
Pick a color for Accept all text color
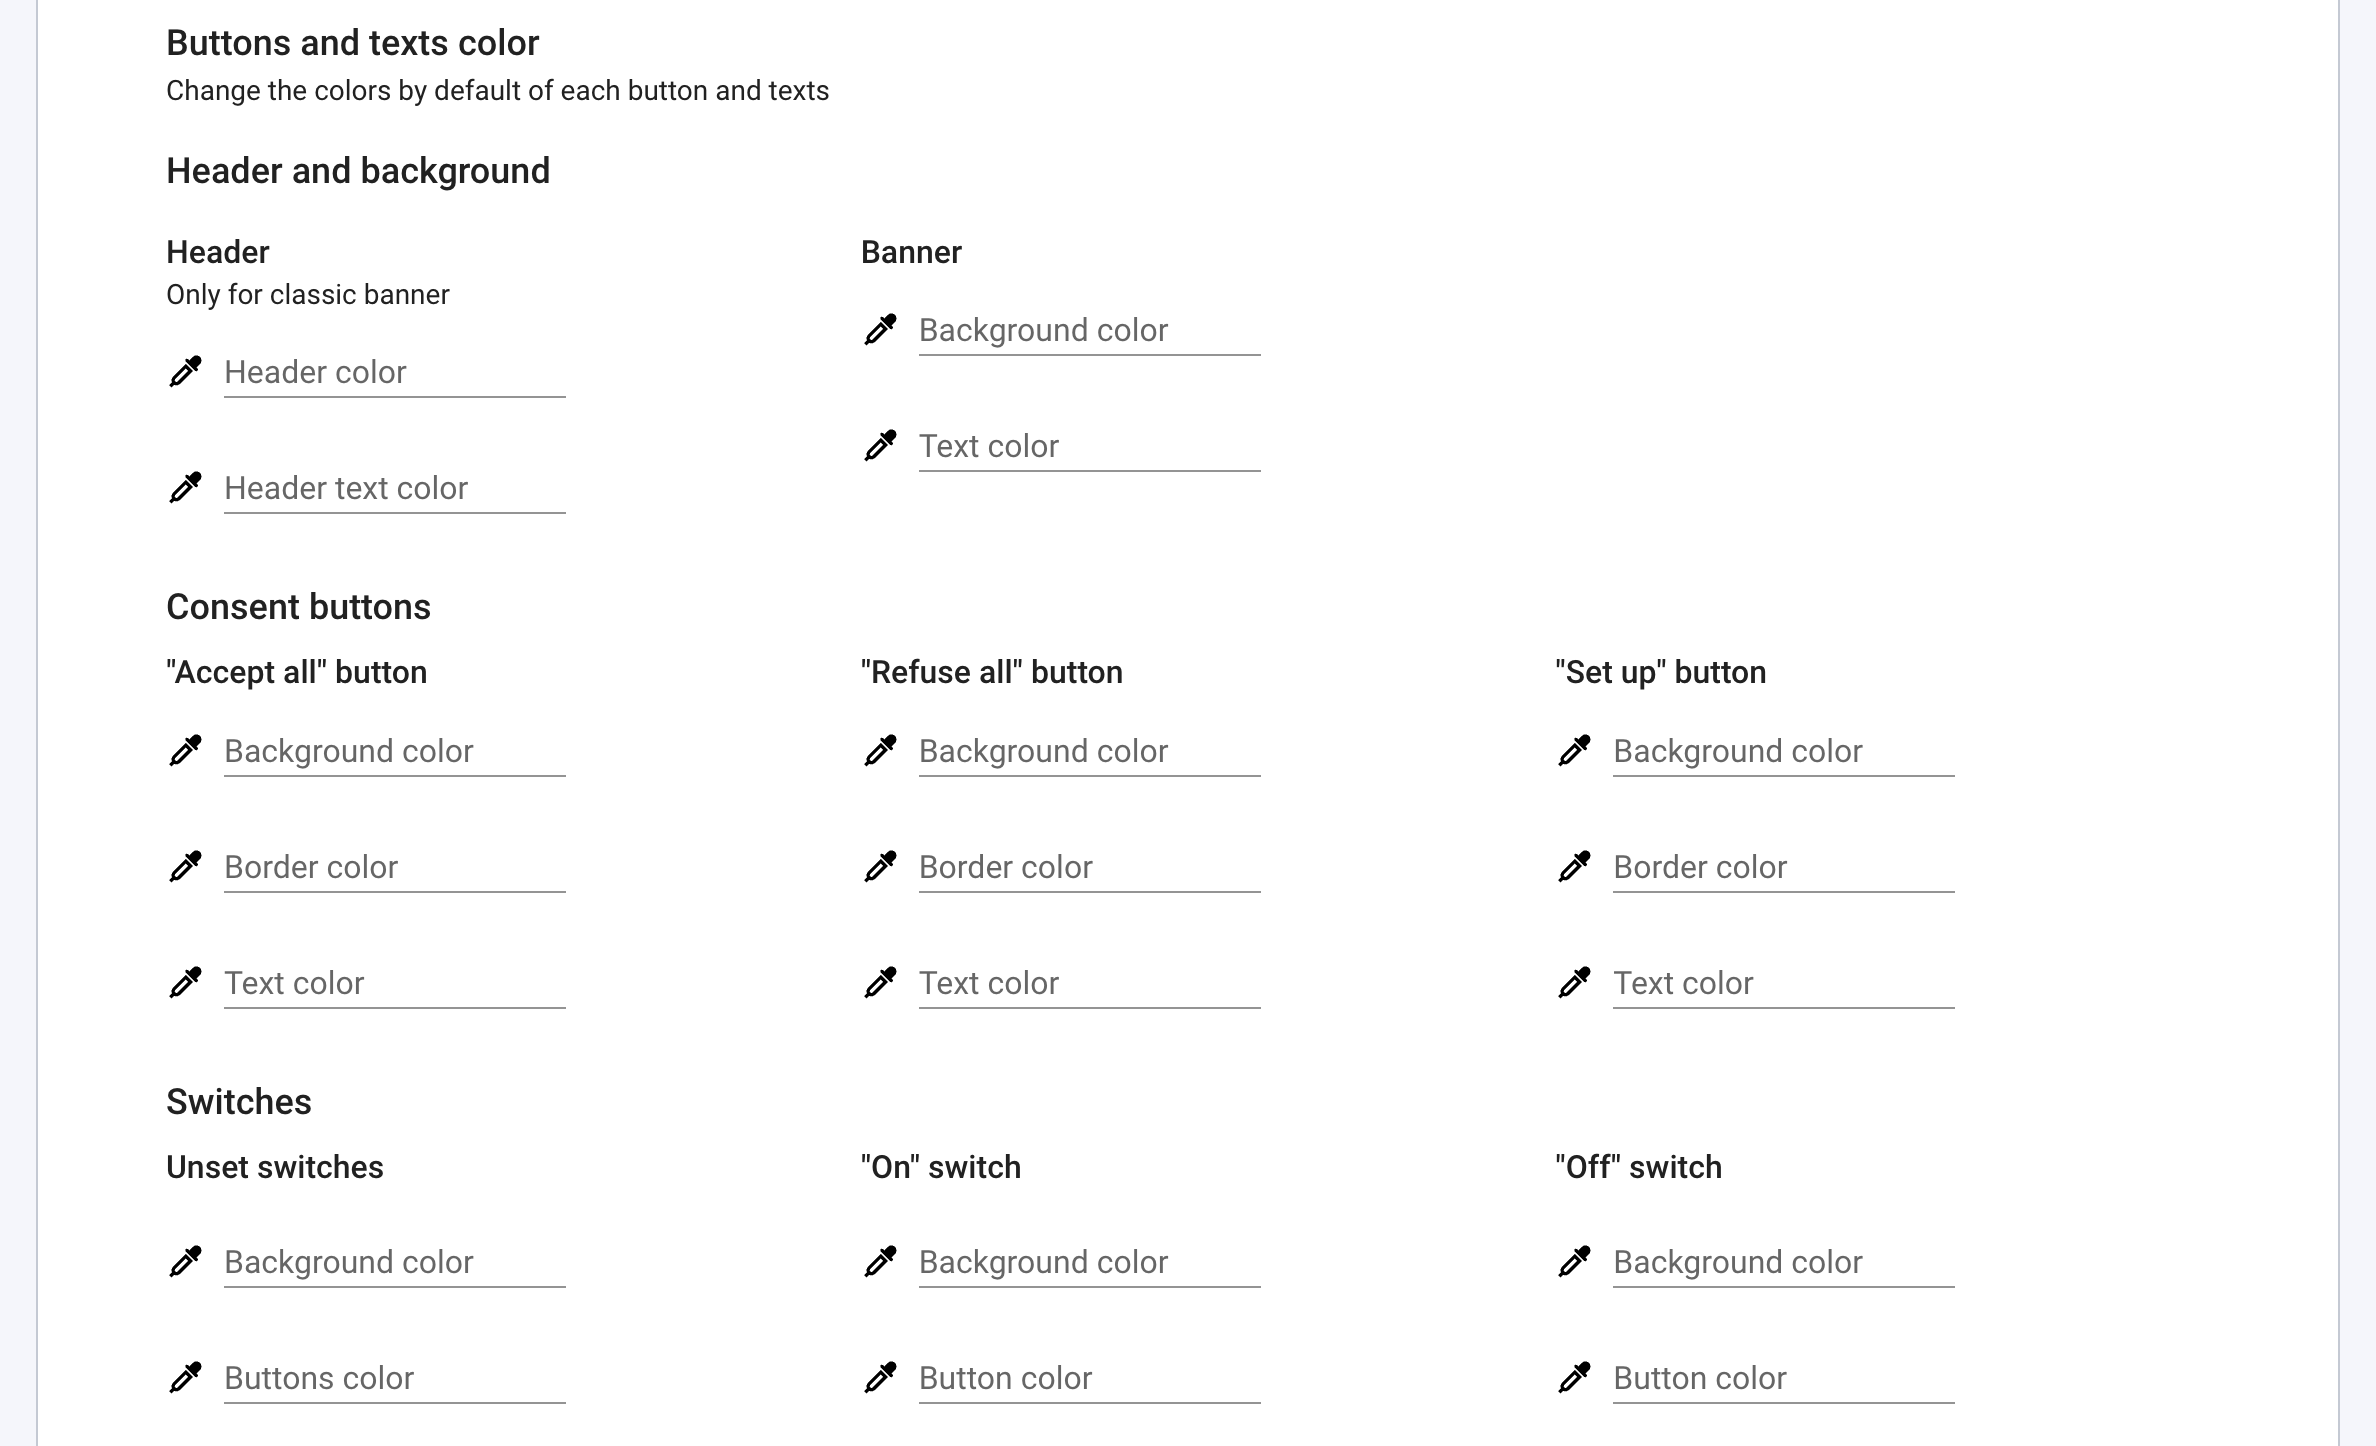click(186, 983)
